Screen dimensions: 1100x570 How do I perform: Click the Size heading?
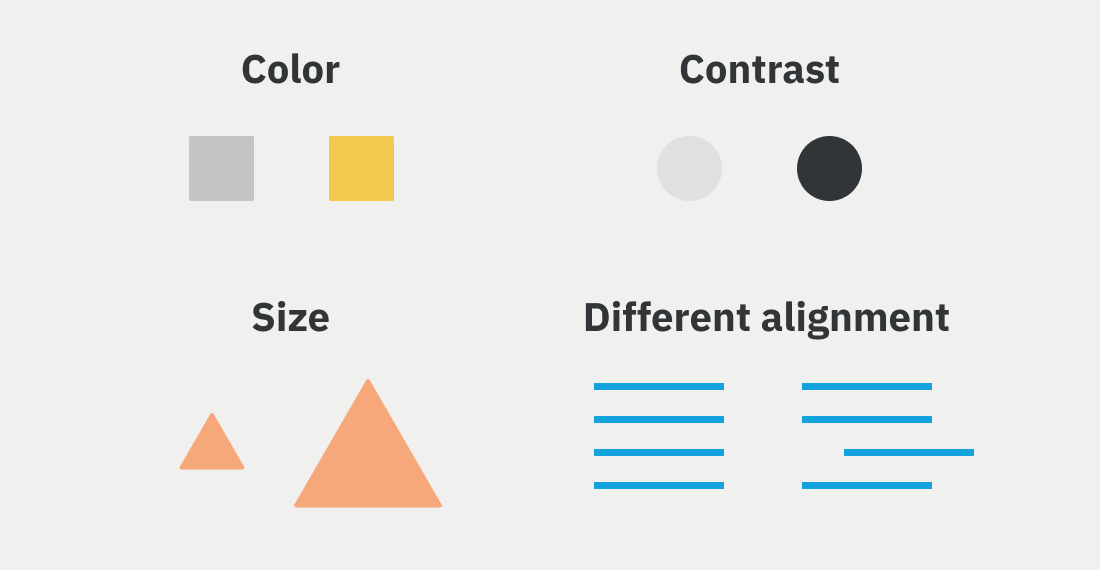click(290, 318)
